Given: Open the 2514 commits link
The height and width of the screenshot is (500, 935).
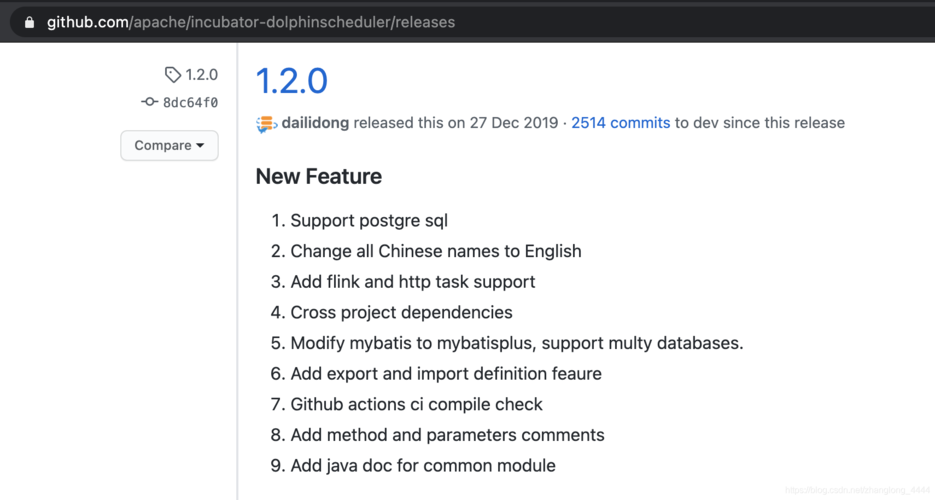Looking at the screenshot, I should click(x=621, y=123).
